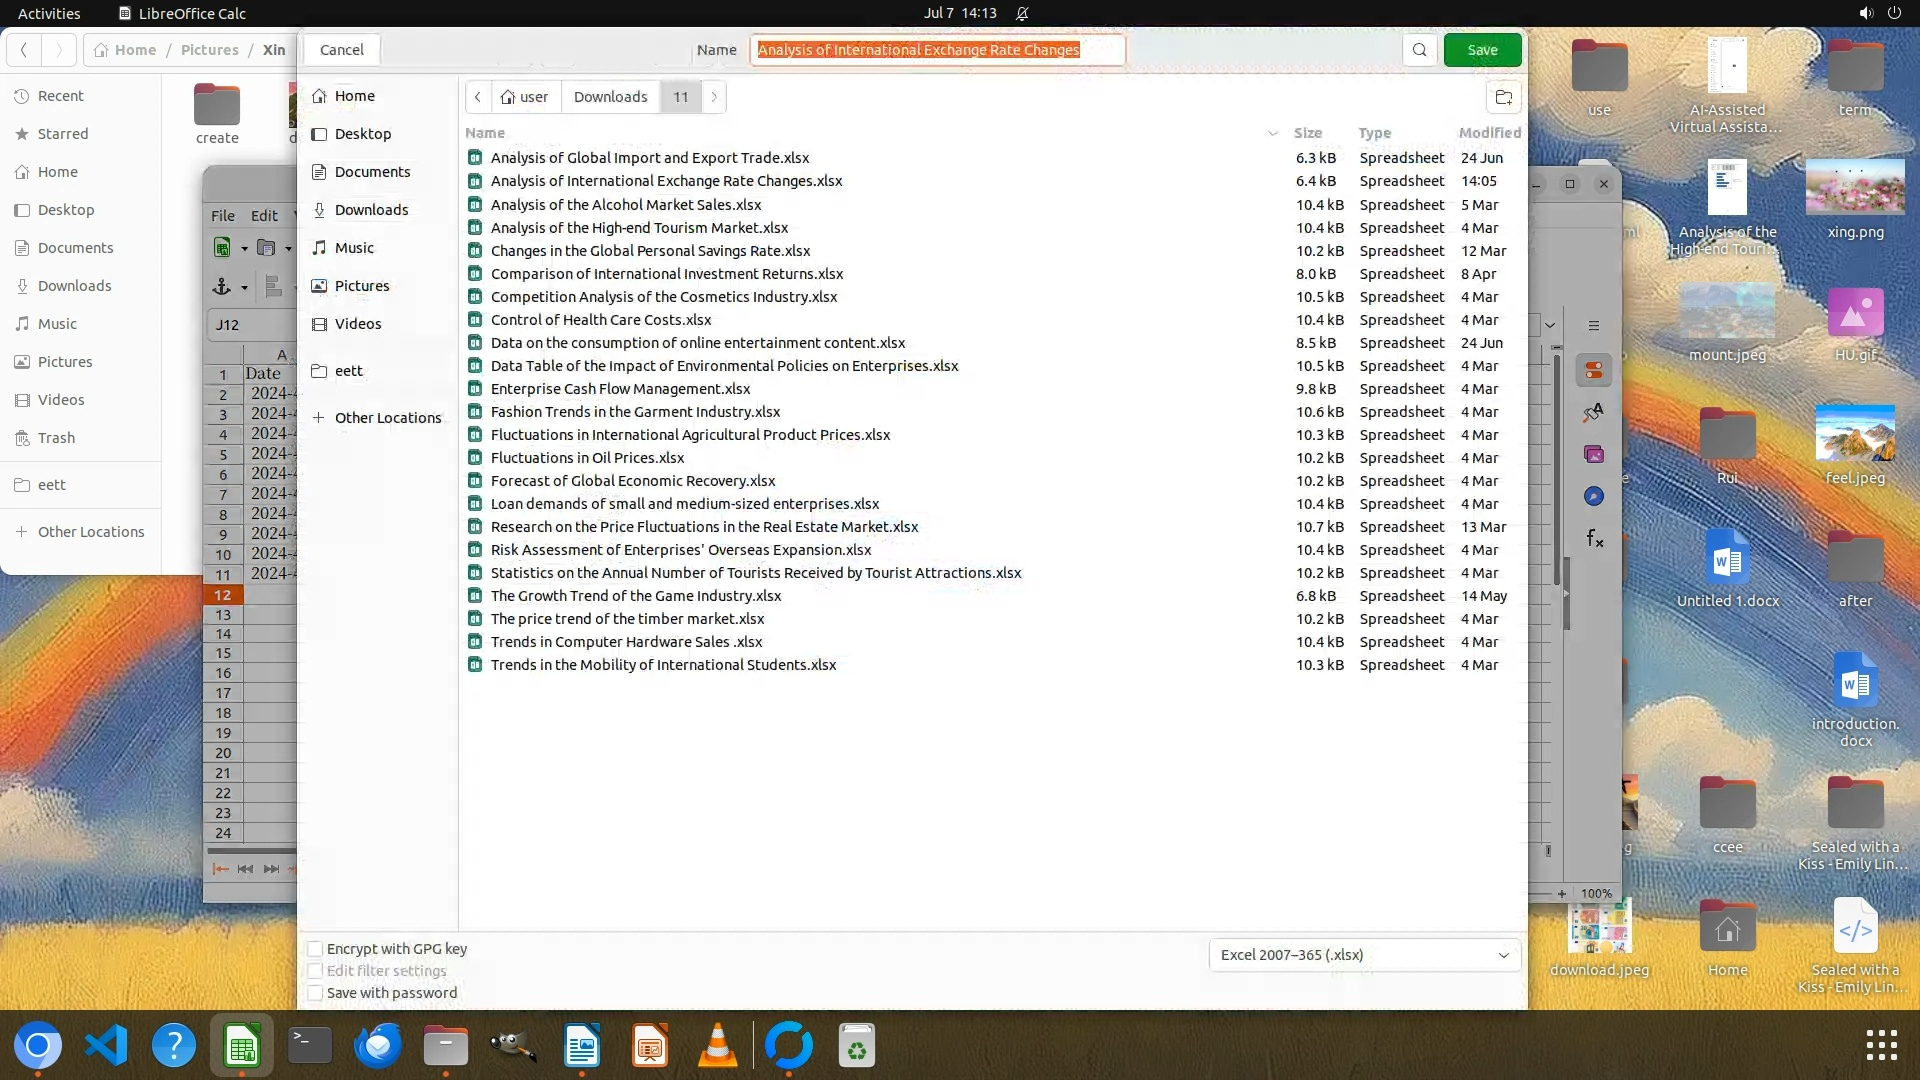The height and width of the screenshot is (1080, 1920).
Task: Open the Edit menu in Calc
Action: [x=264, y=215]
